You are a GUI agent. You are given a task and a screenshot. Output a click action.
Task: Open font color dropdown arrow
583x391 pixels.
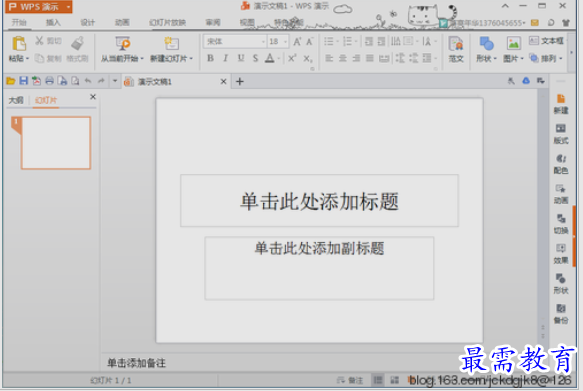click(x=278, y=58)
